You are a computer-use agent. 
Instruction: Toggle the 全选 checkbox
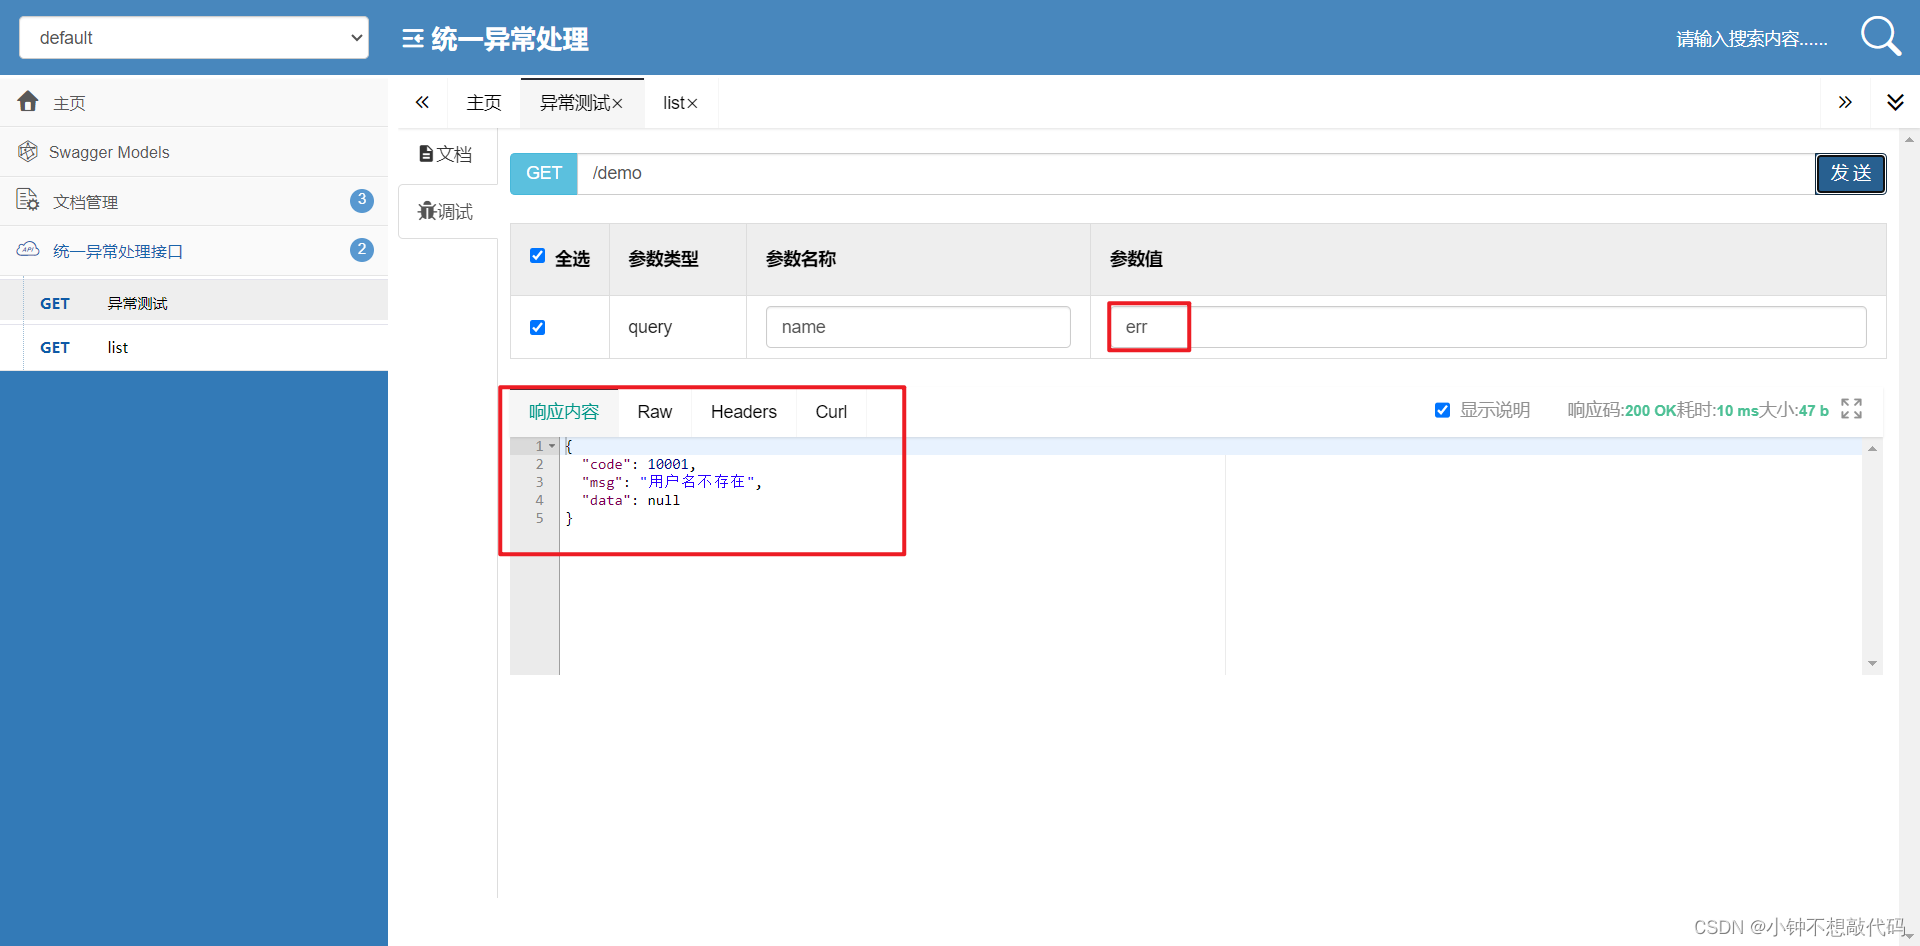coord(537,256)
